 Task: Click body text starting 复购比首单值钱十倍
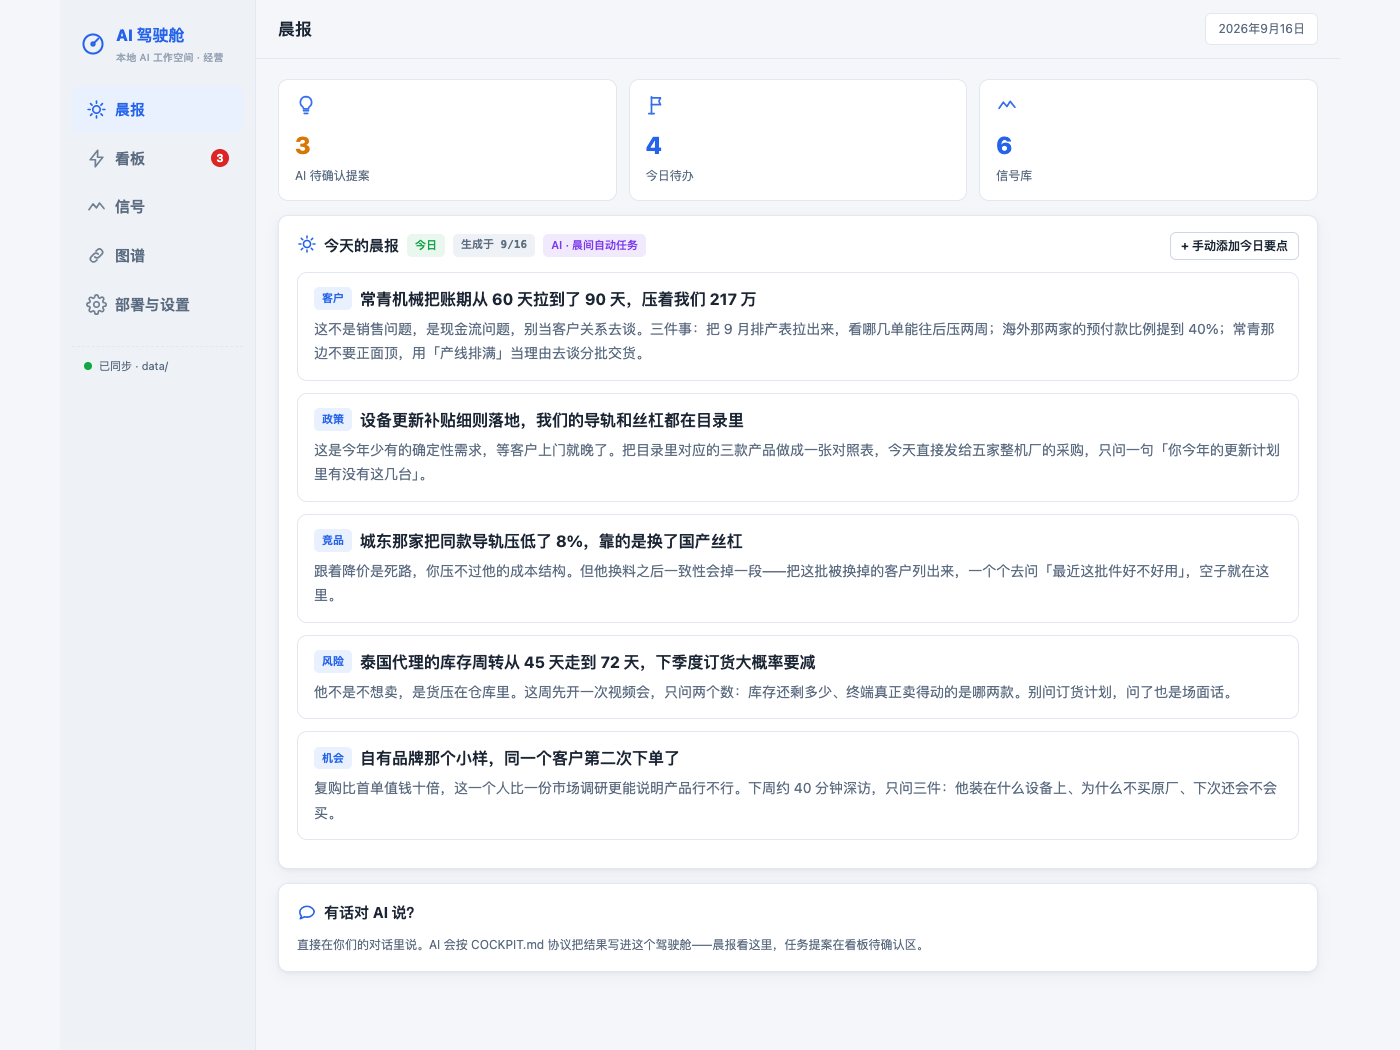(x=798, y=800)
